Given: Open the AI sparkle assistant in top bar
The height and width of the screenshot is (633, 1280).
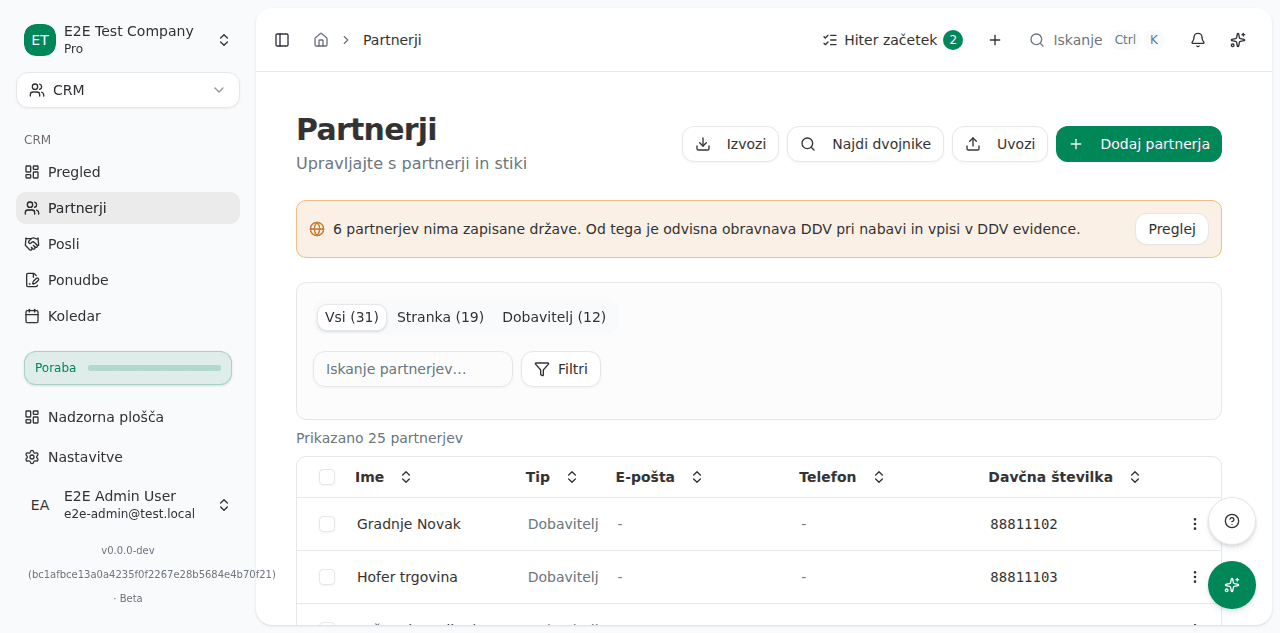Looking at the screenshot, I should click(x=1238, y=40).
